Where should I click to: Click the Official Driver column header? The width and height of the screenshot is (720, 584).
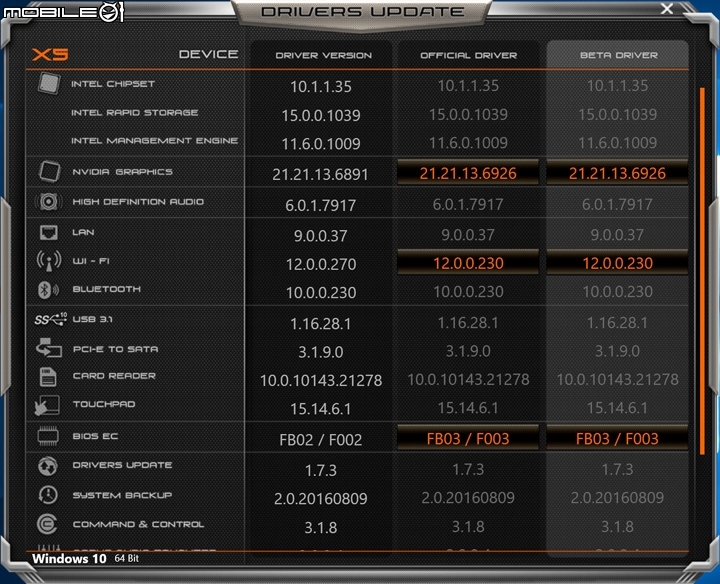[x=468, y=55]
